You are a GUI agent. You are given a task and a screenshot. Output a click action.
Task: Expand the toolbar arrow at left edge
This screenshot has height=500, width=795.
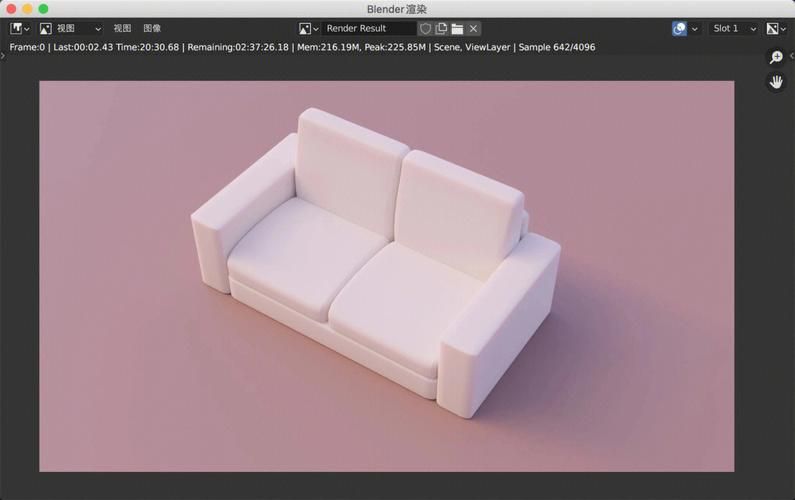[x=3, y=56]
